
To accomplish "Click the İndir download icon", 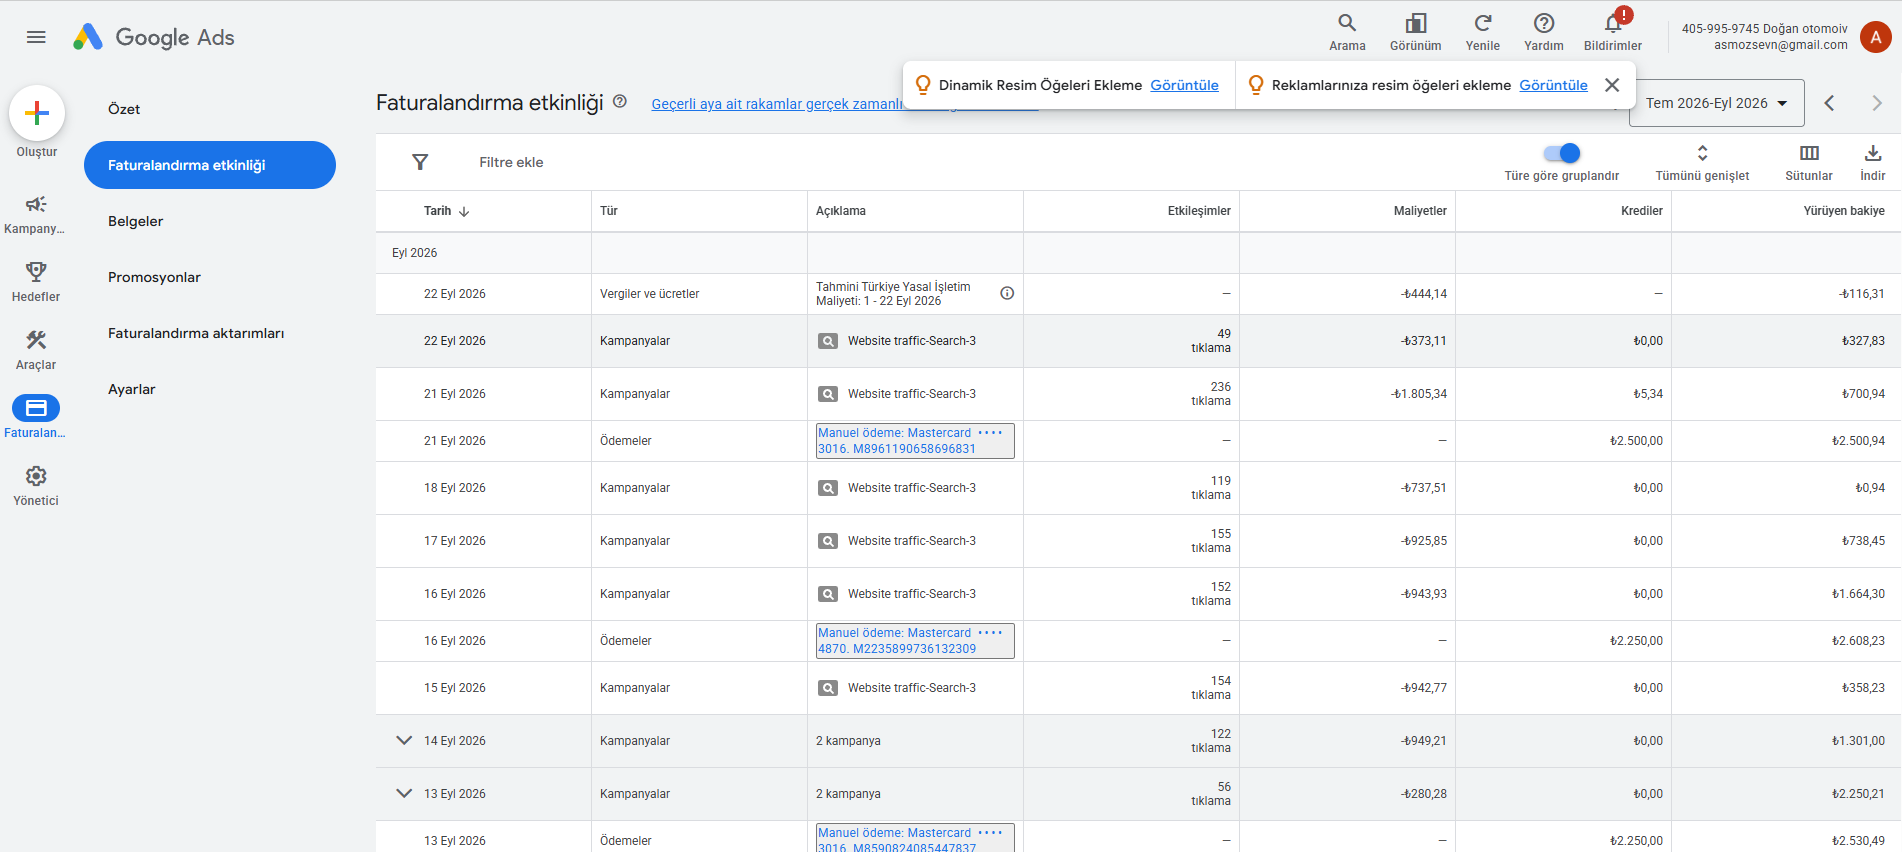I will click(x=1873, y=153).
